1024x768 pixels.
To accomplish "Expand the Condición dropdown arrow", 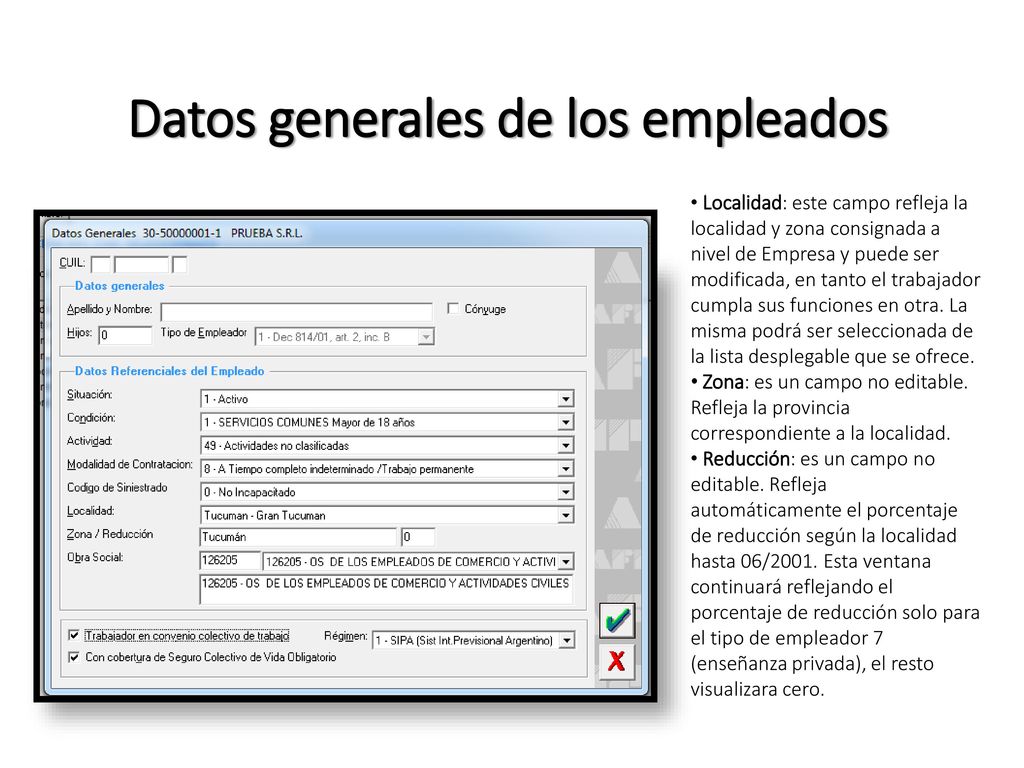I will click(x=566, y=423).
